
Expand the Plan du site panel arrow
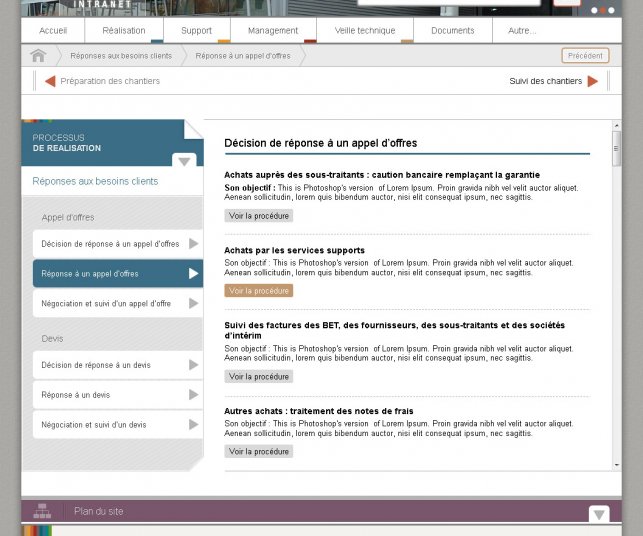coord(599,514)
